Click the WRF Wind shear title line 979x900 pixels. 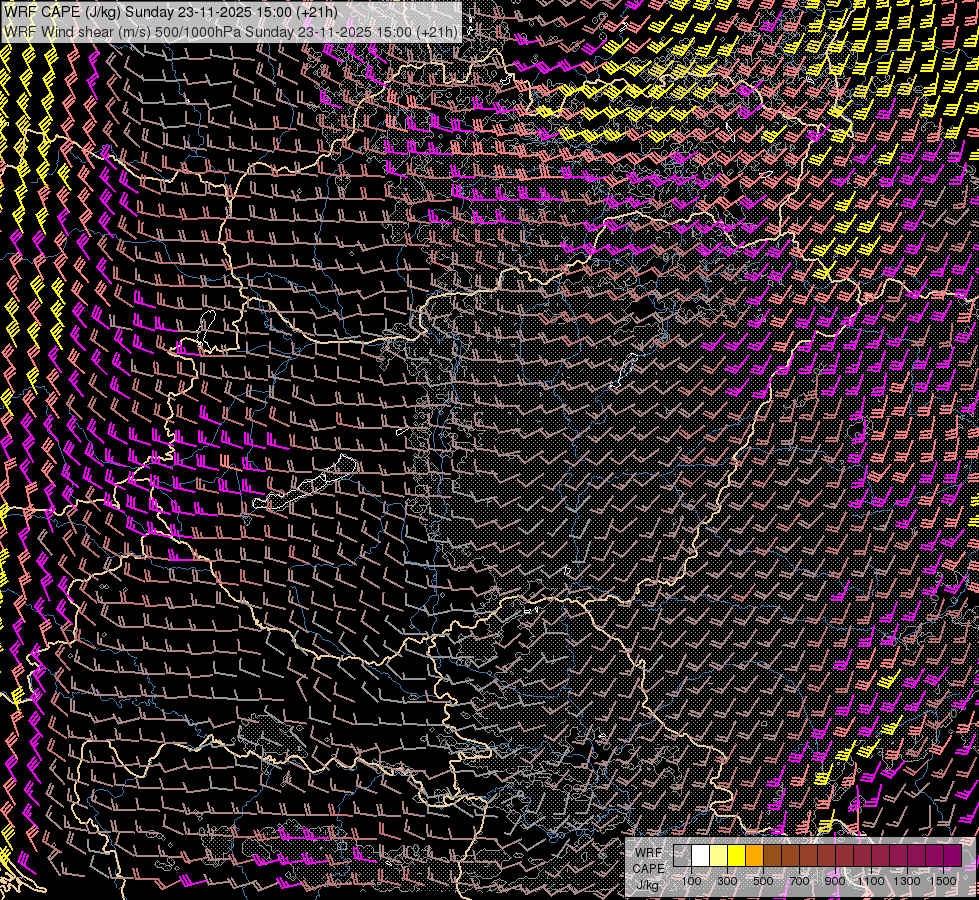pos(230,31)
